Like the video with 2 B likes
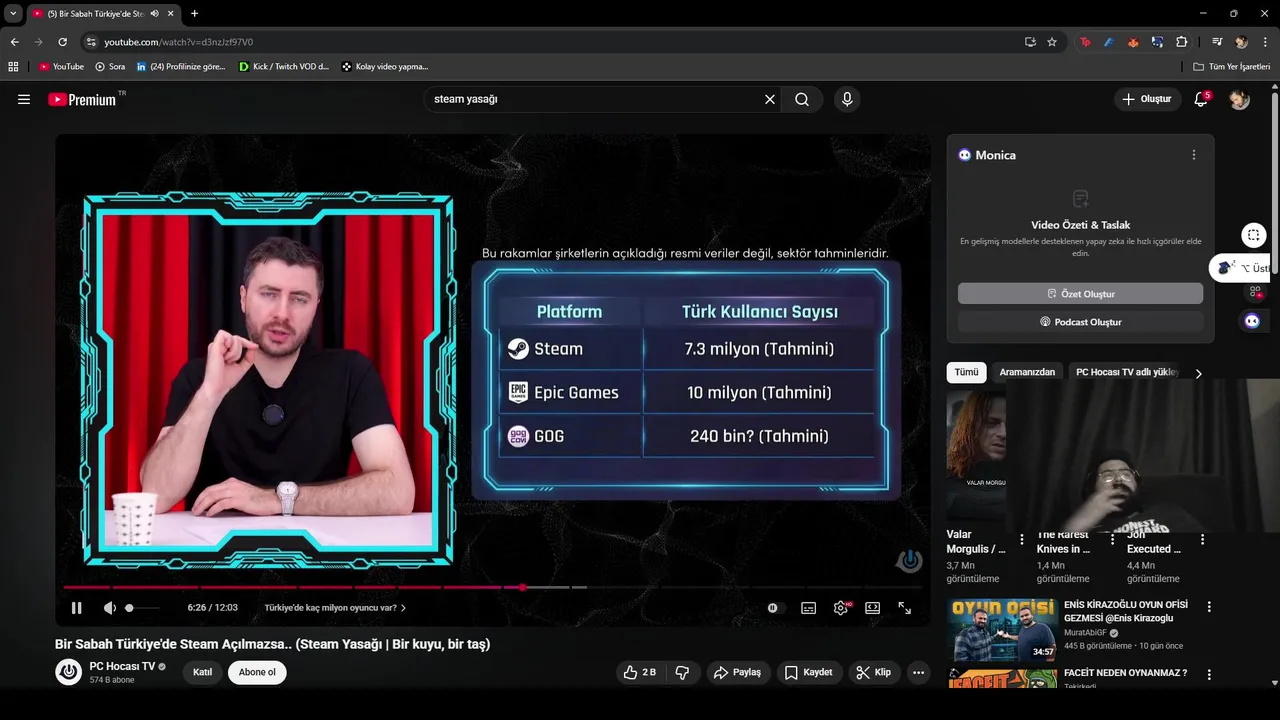 tap(640, 672)
